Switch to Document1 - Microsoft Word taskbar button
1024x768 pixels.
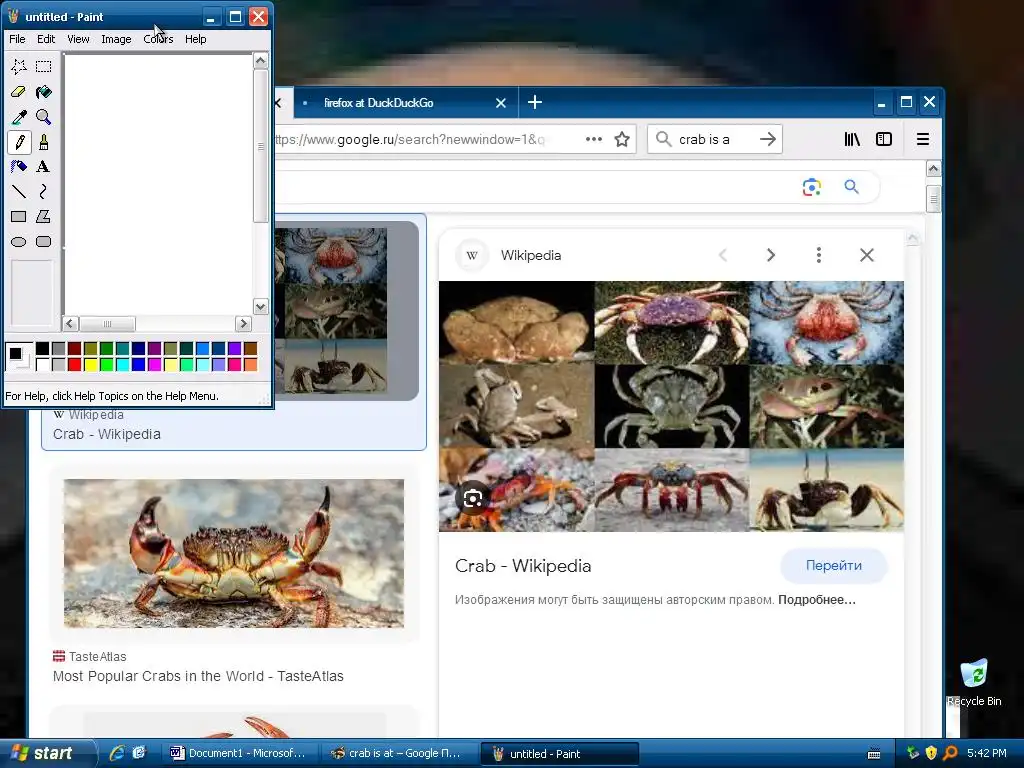click(240, 753)
